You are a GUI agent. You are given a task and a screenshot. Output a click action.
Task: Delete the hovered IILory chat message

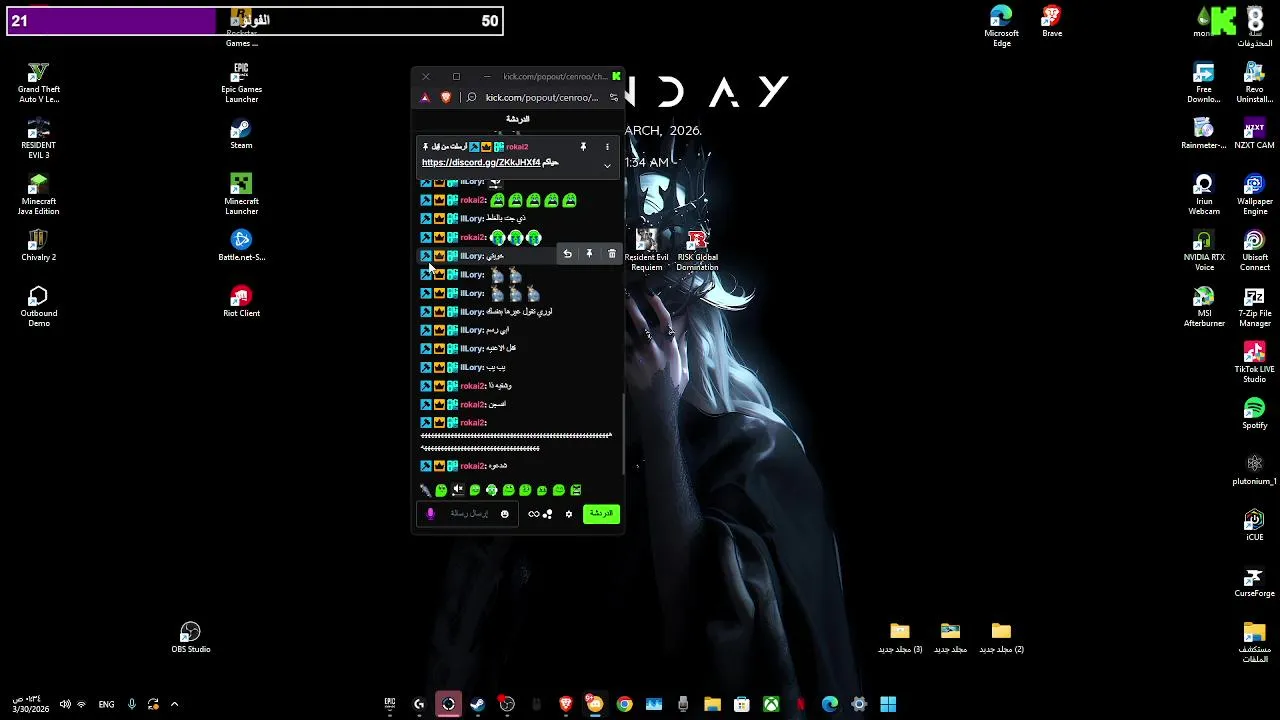tap(612, 254)
